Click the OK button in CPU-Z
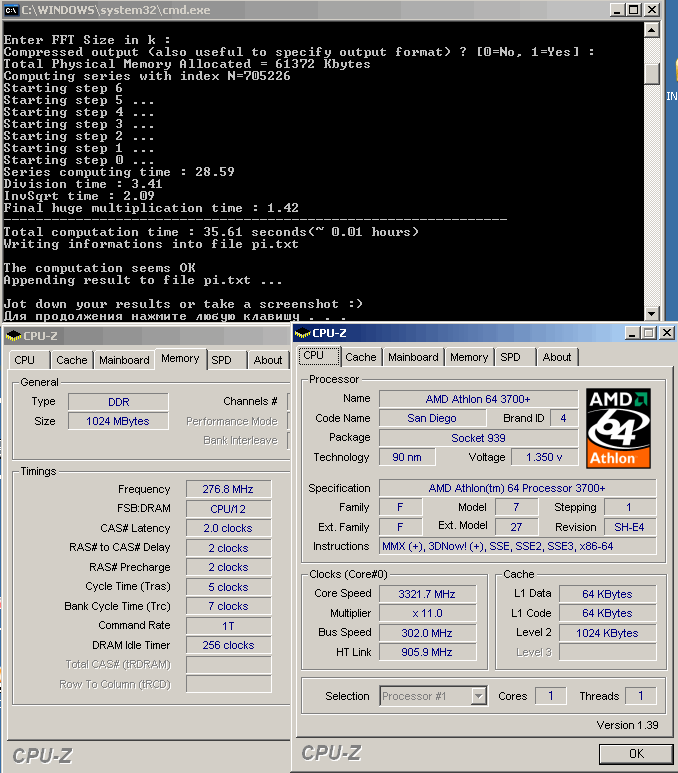This screenshot has width=678, height=773. point(636,754)
